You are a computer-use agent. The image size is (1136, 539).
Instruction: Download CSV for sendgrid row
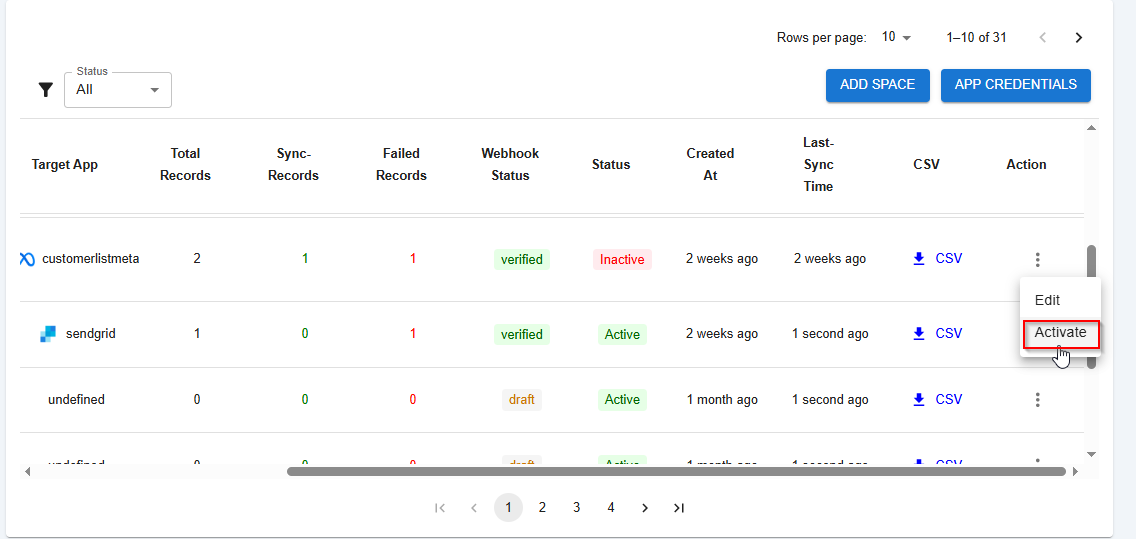(x=938, y=334)
